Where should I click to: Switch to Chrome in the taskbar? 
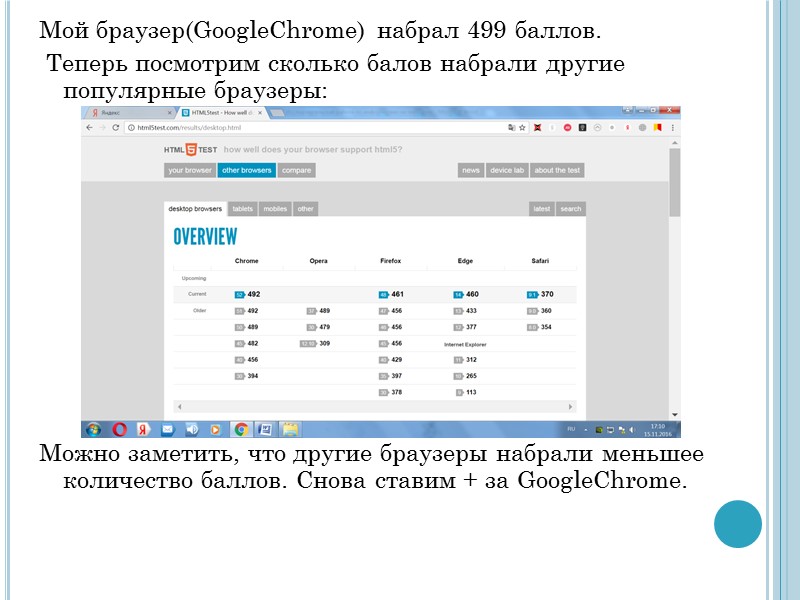coord(241,430)
